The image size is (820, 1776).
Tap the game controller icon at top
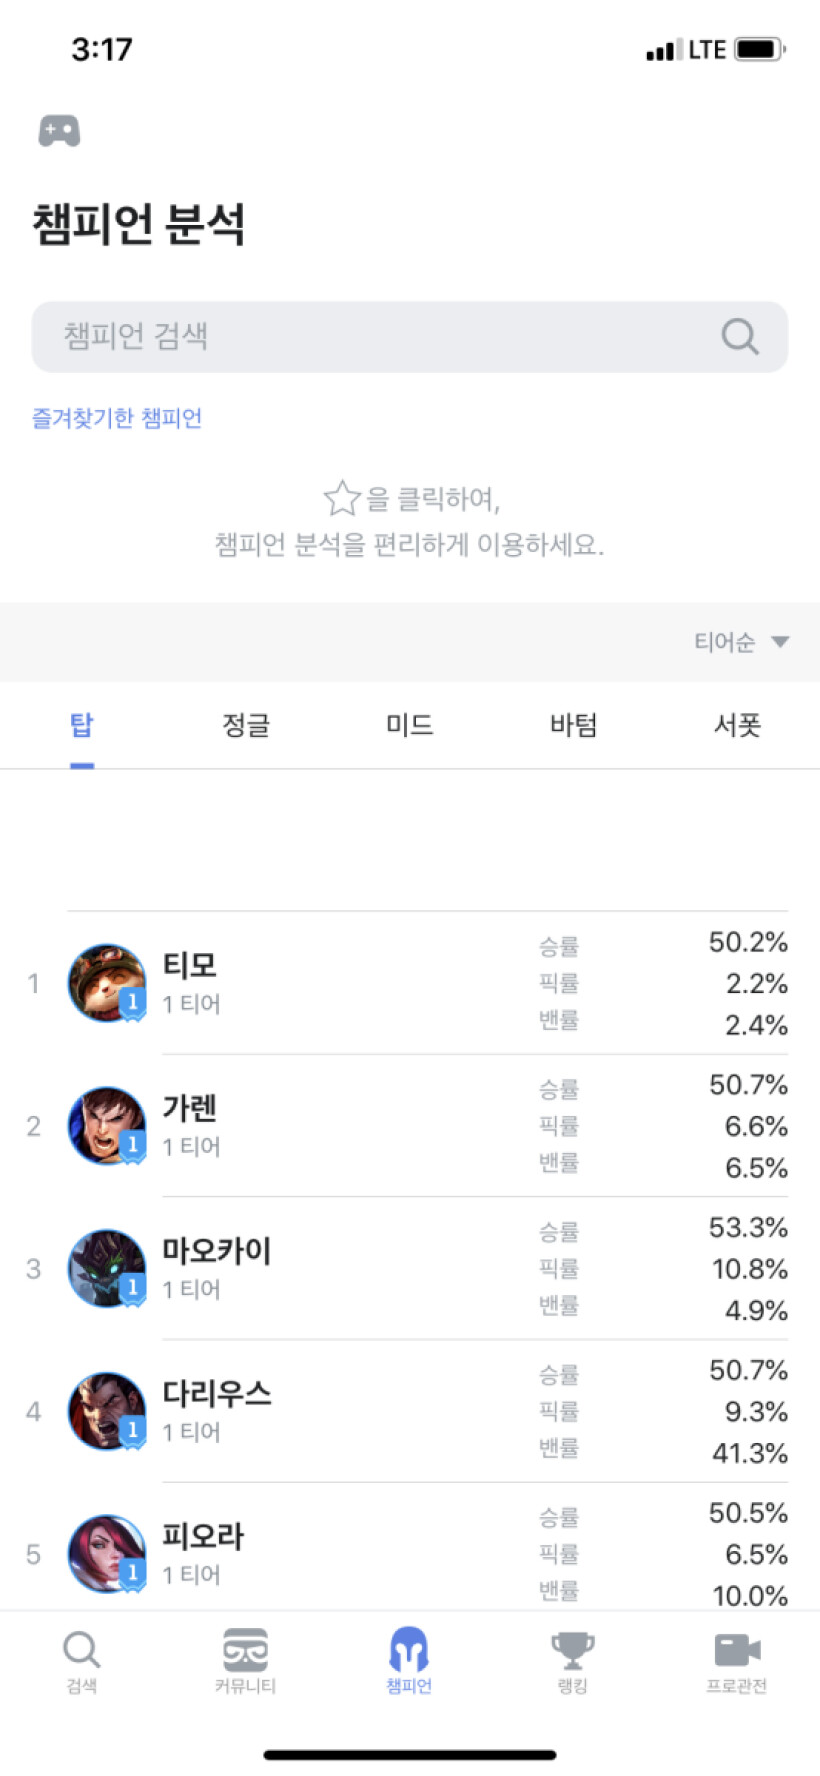pyautogui.click(x=59, y=131)
